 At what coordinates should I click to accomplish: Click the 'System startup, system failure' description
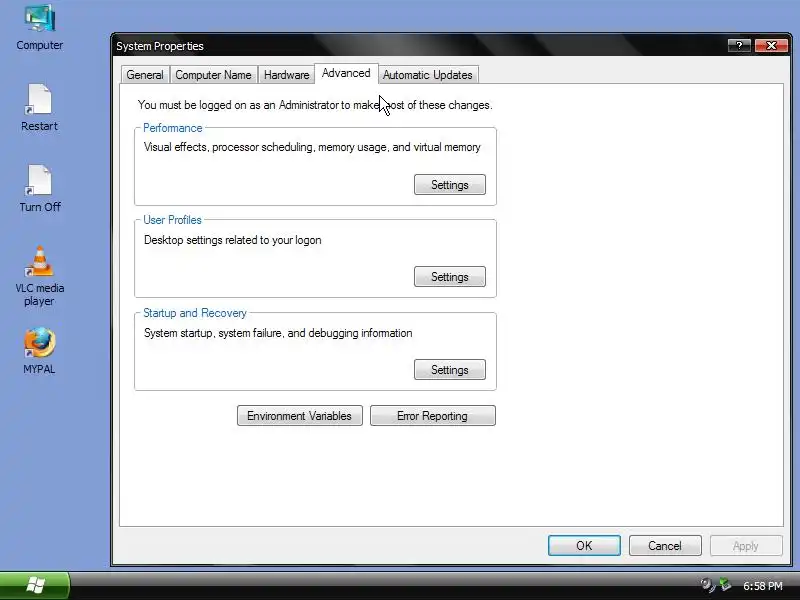click(x=278, y=333)
